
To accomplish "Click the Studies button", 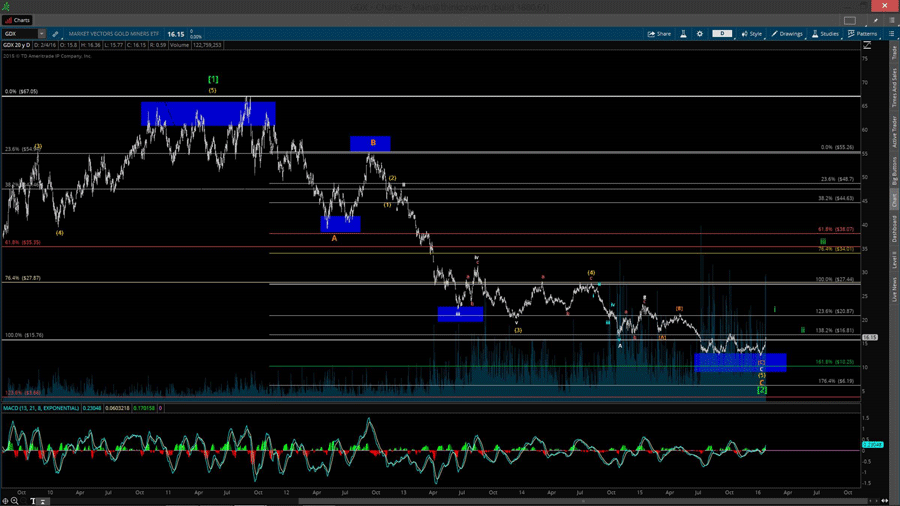I will 826,34.
